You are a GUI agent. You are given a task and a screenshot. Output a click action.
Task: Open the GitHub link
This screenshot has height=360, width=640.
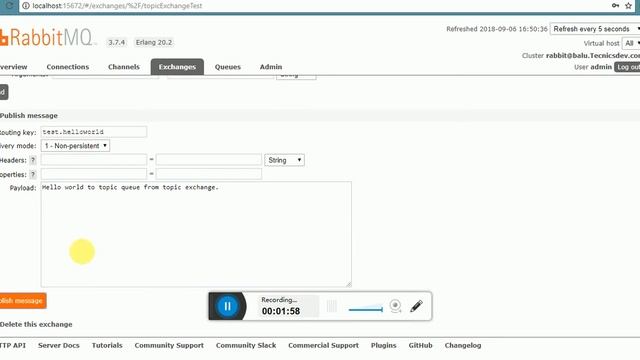[x=420, y=345]
